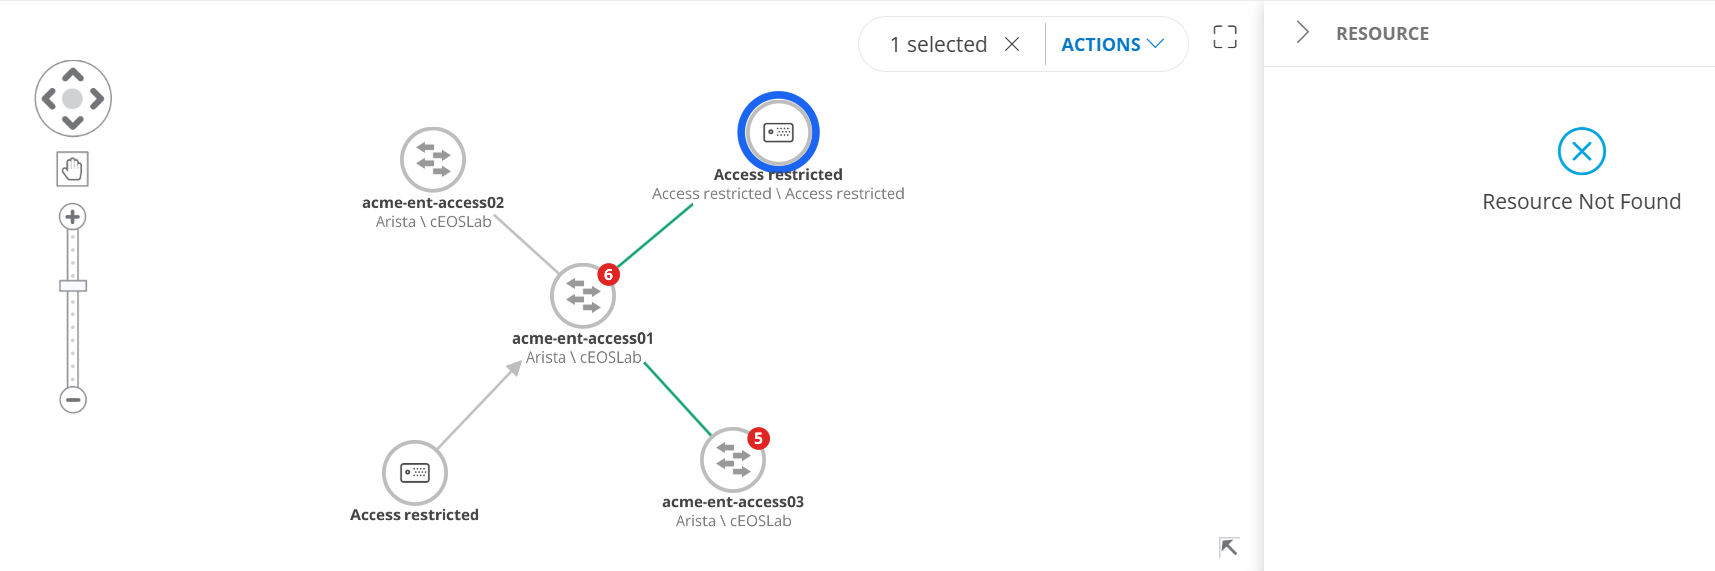Click the highlighted Access restricted node
This screenshot has height=571, width=1715.
[778, 132]
